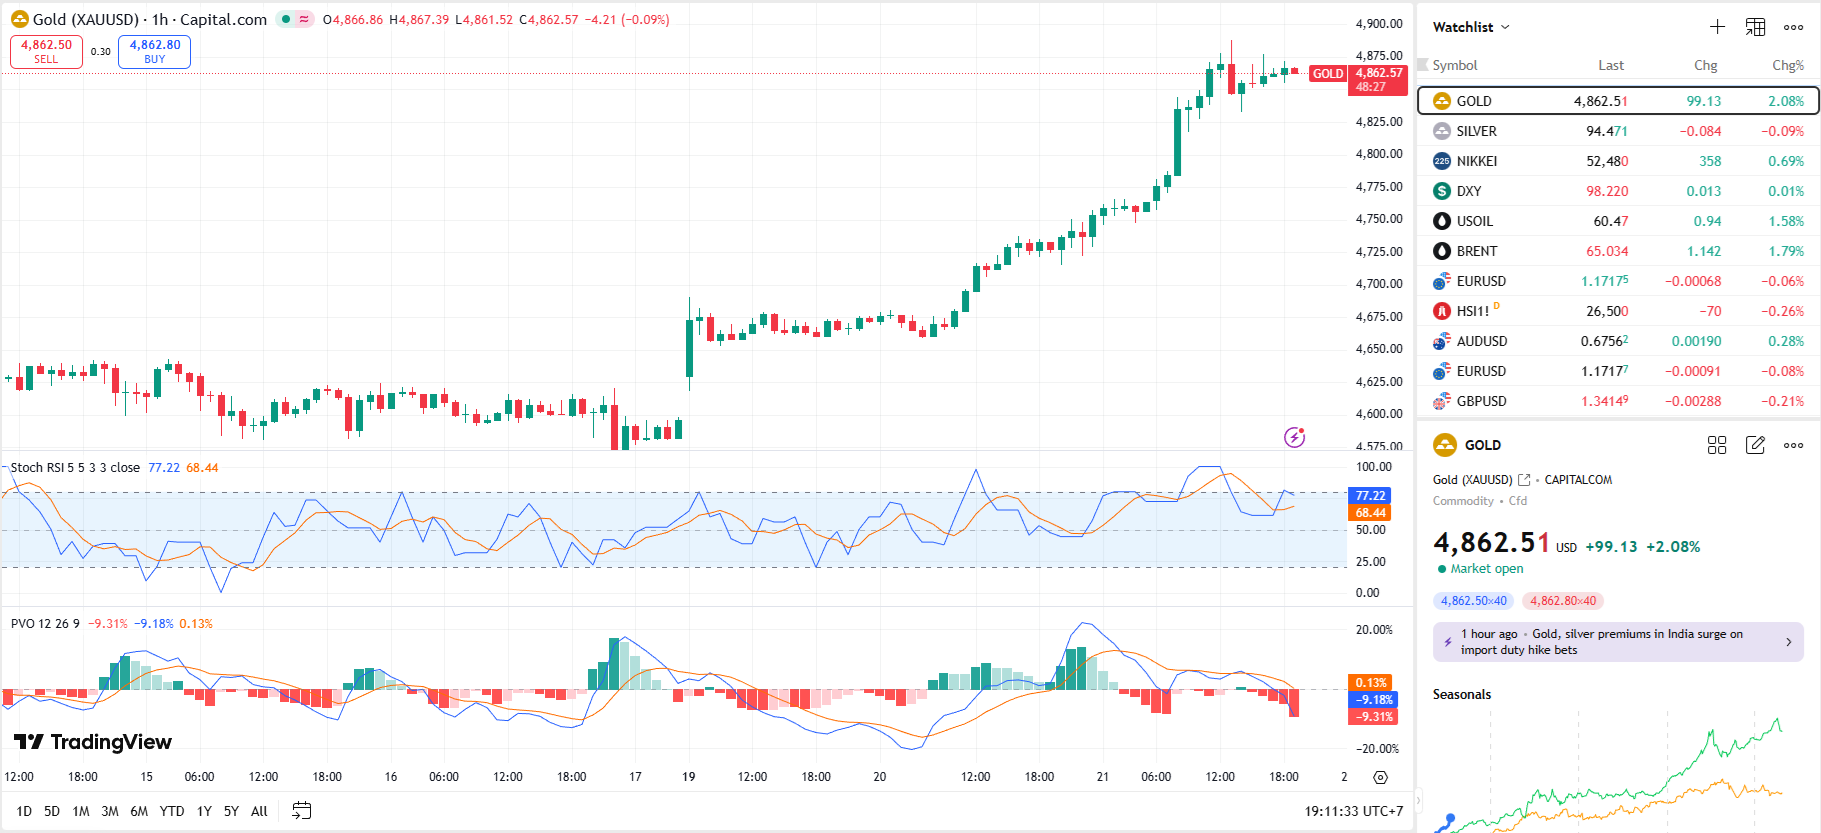Select the 1M time range
Screen dimensions: 1821x833
[x=81, y=811]
